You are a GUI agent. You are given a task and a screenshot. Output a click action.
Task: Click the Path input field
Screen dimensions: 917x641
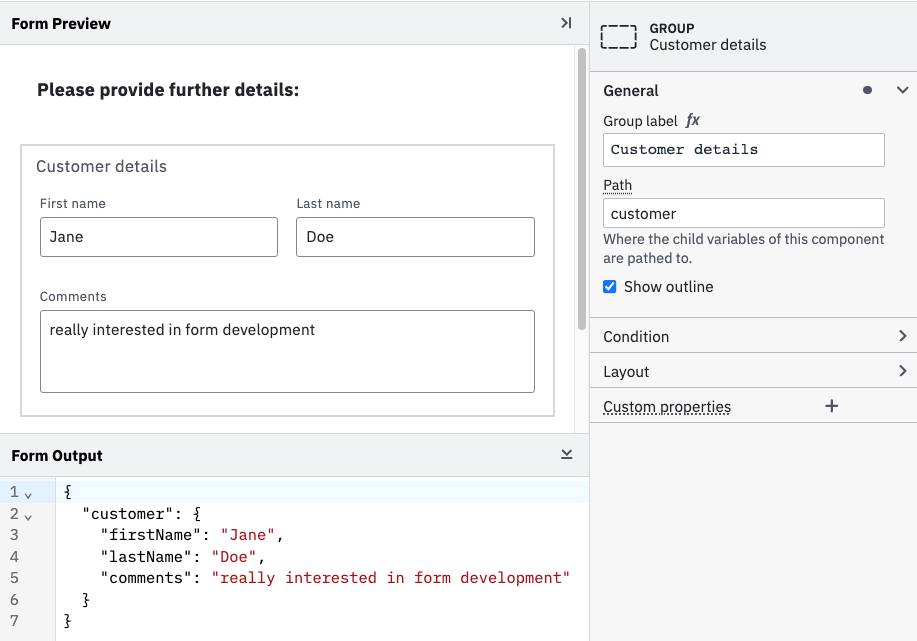(743, 214)
